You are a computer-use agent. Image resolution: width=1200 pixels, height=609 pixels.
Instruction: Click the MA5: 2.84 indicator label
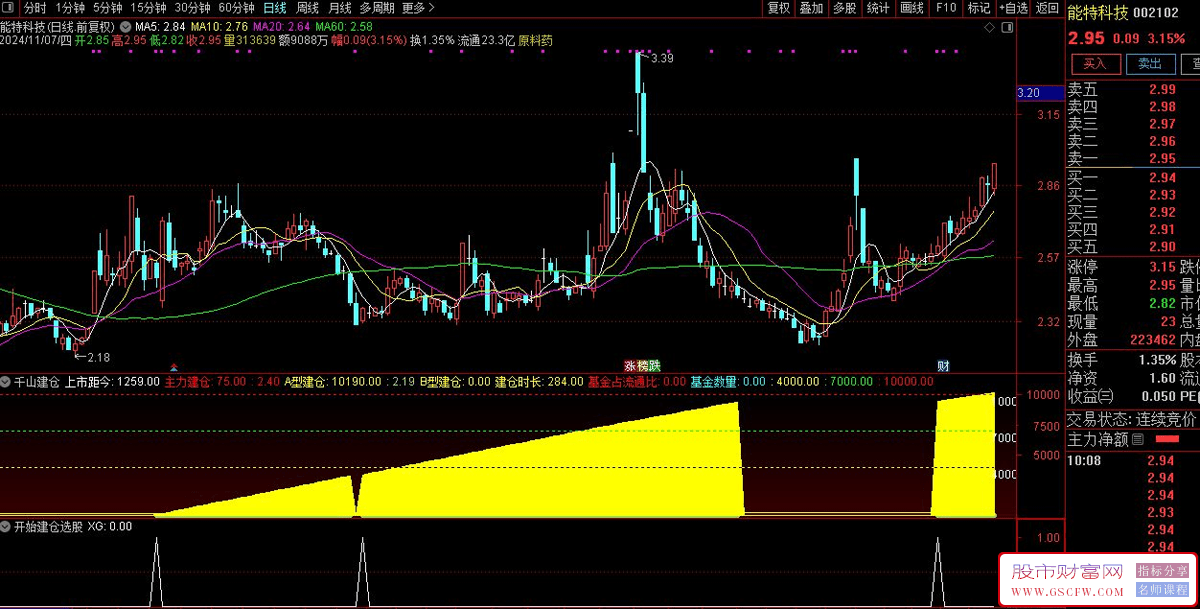[159, 26]
